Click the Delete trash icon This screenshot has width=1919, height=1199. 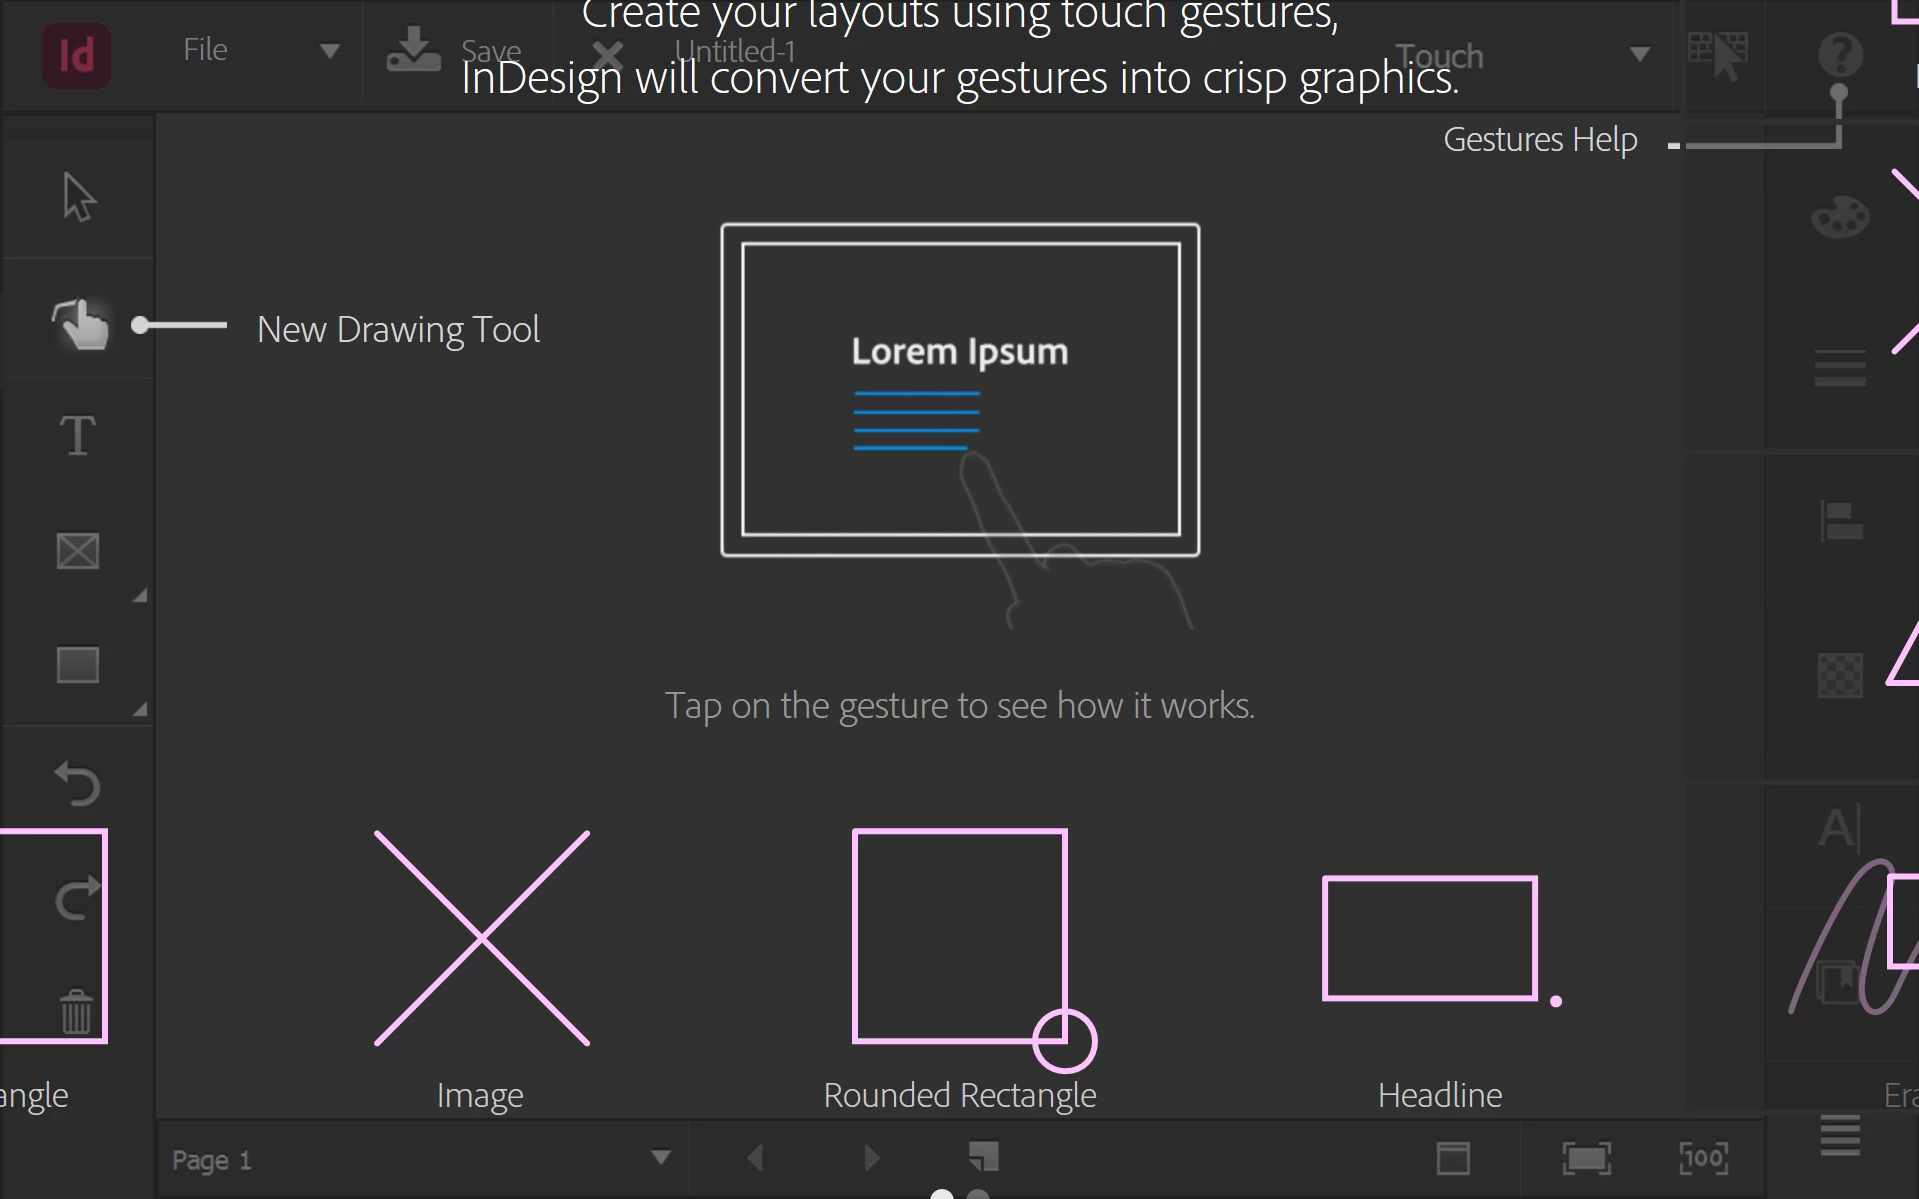pyautogui.click(x=77, y=1011)
